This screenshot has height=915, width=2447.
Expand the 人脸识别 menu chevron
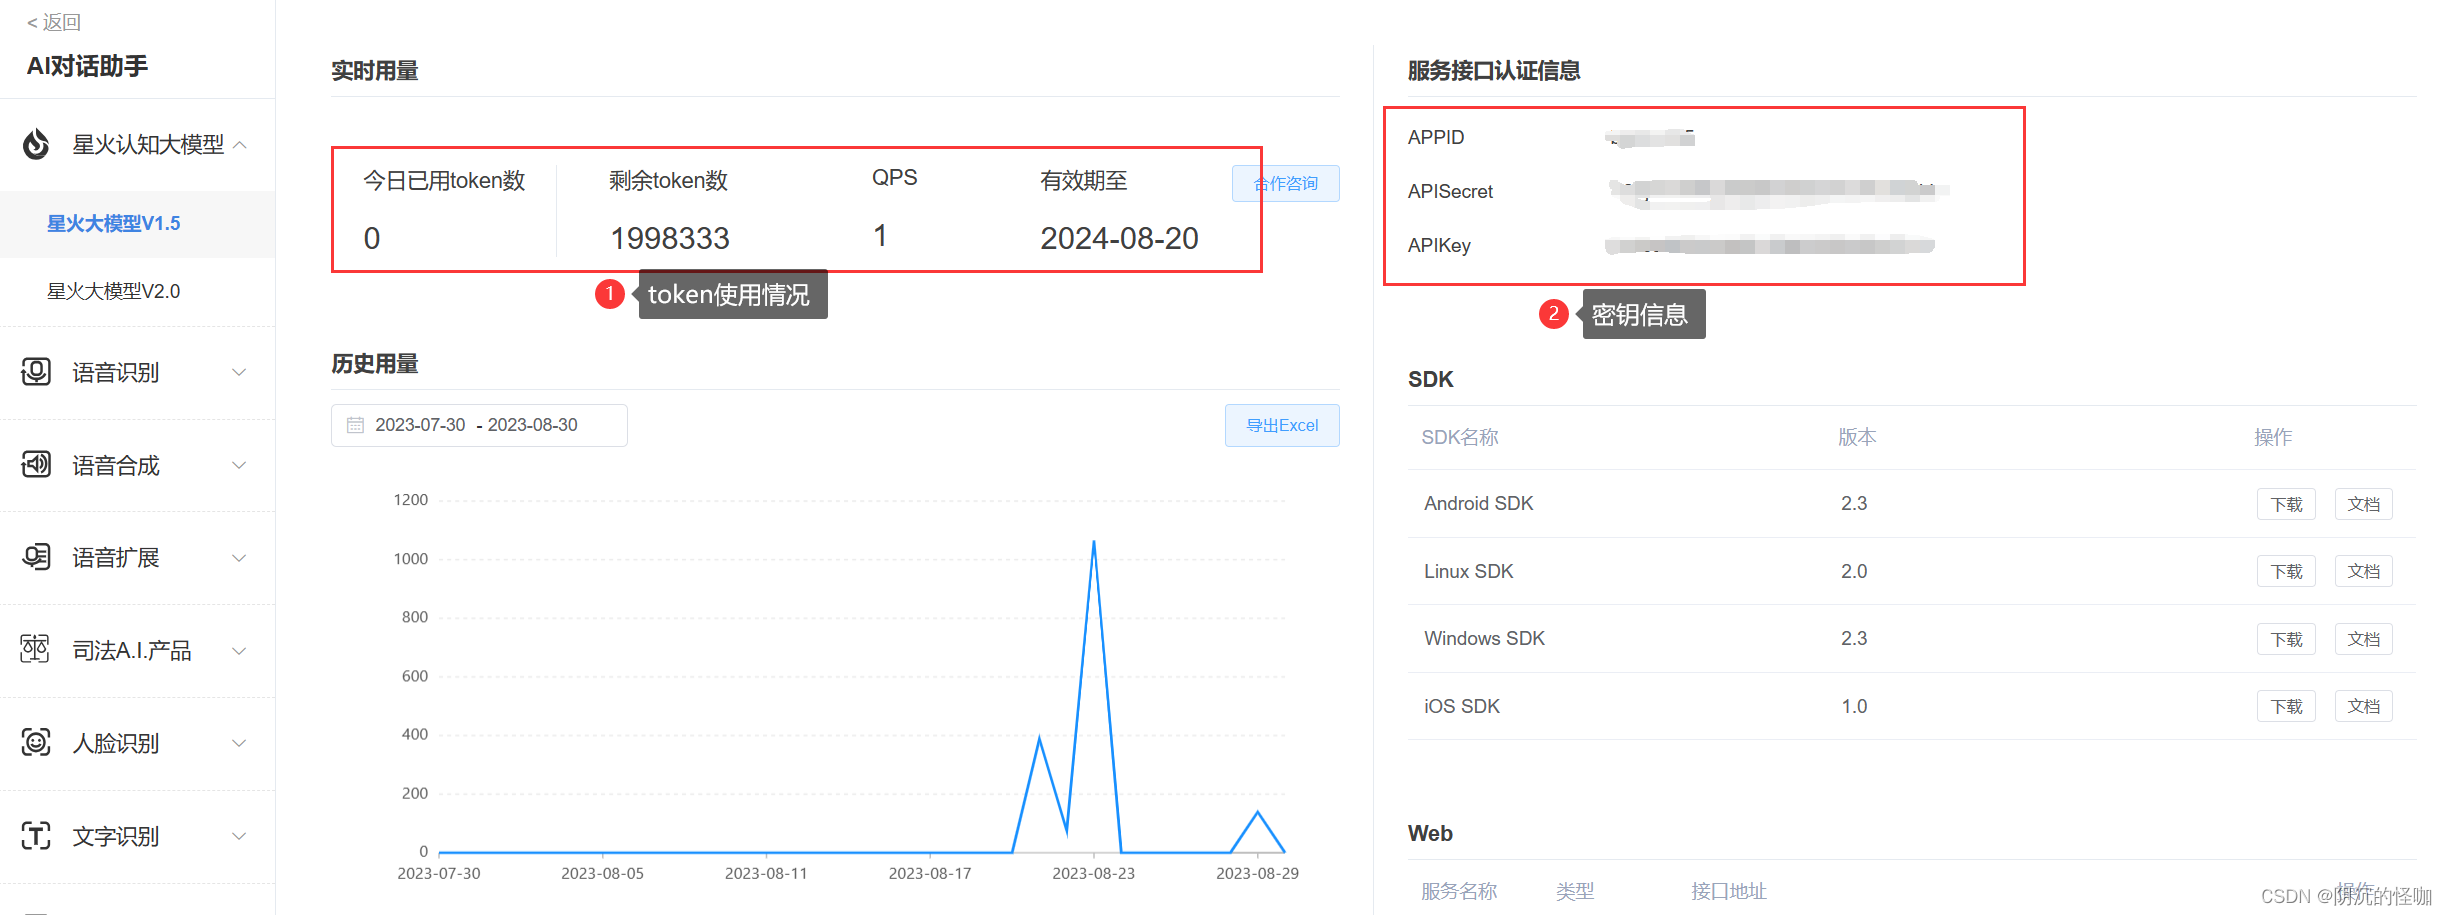point(240,743)
